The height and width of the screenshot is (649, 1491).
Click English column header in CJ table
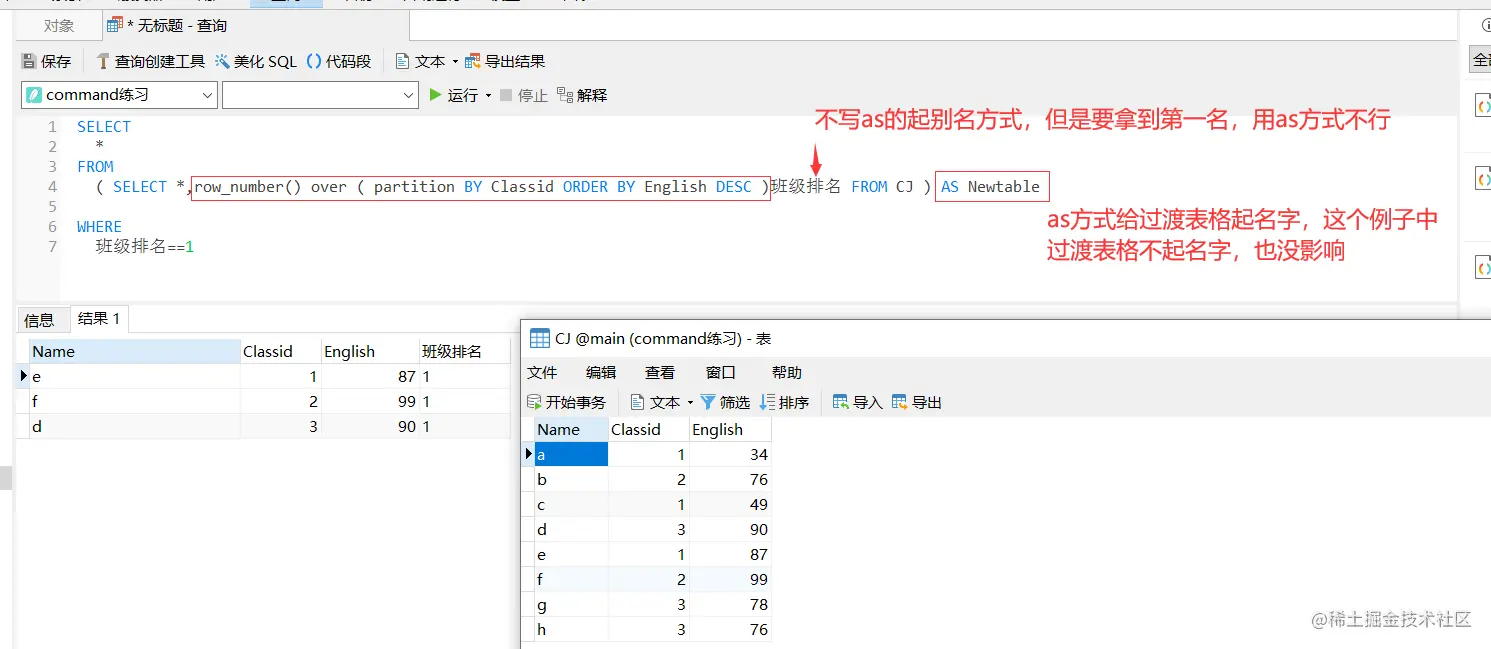tap(730, 429)
